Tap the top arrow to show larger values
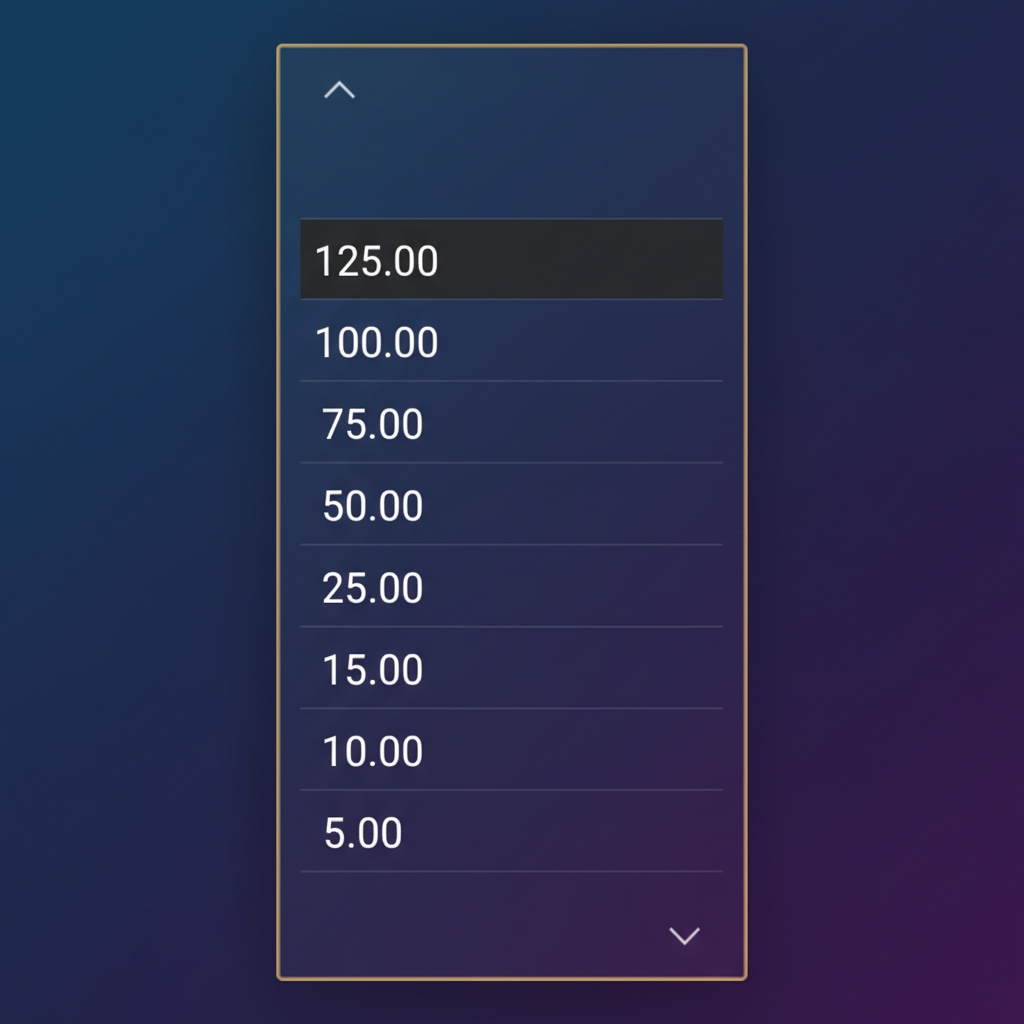Screen dimensions: 1024x1024 pos(339,89)
